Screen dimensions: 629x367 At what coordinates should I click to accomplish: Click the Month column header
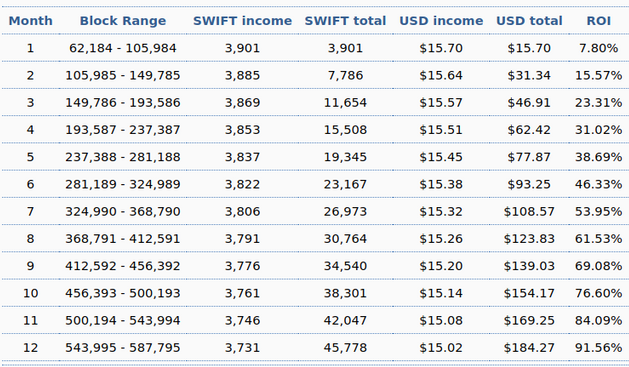pos(30,21)
